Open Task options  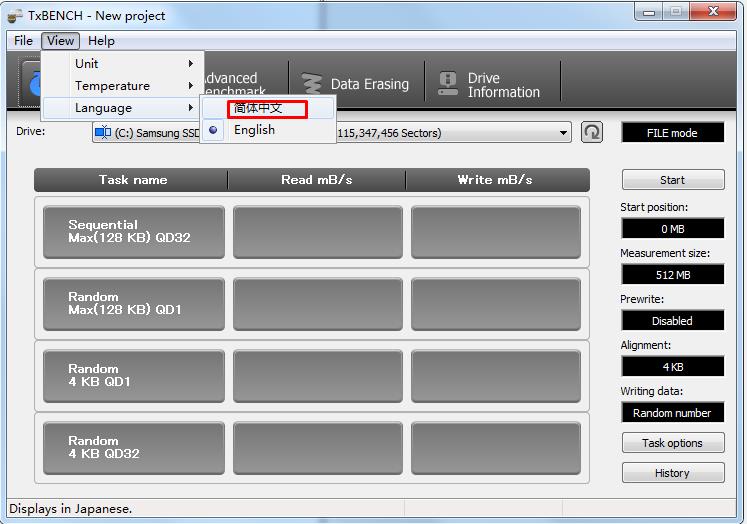(672, 443)
